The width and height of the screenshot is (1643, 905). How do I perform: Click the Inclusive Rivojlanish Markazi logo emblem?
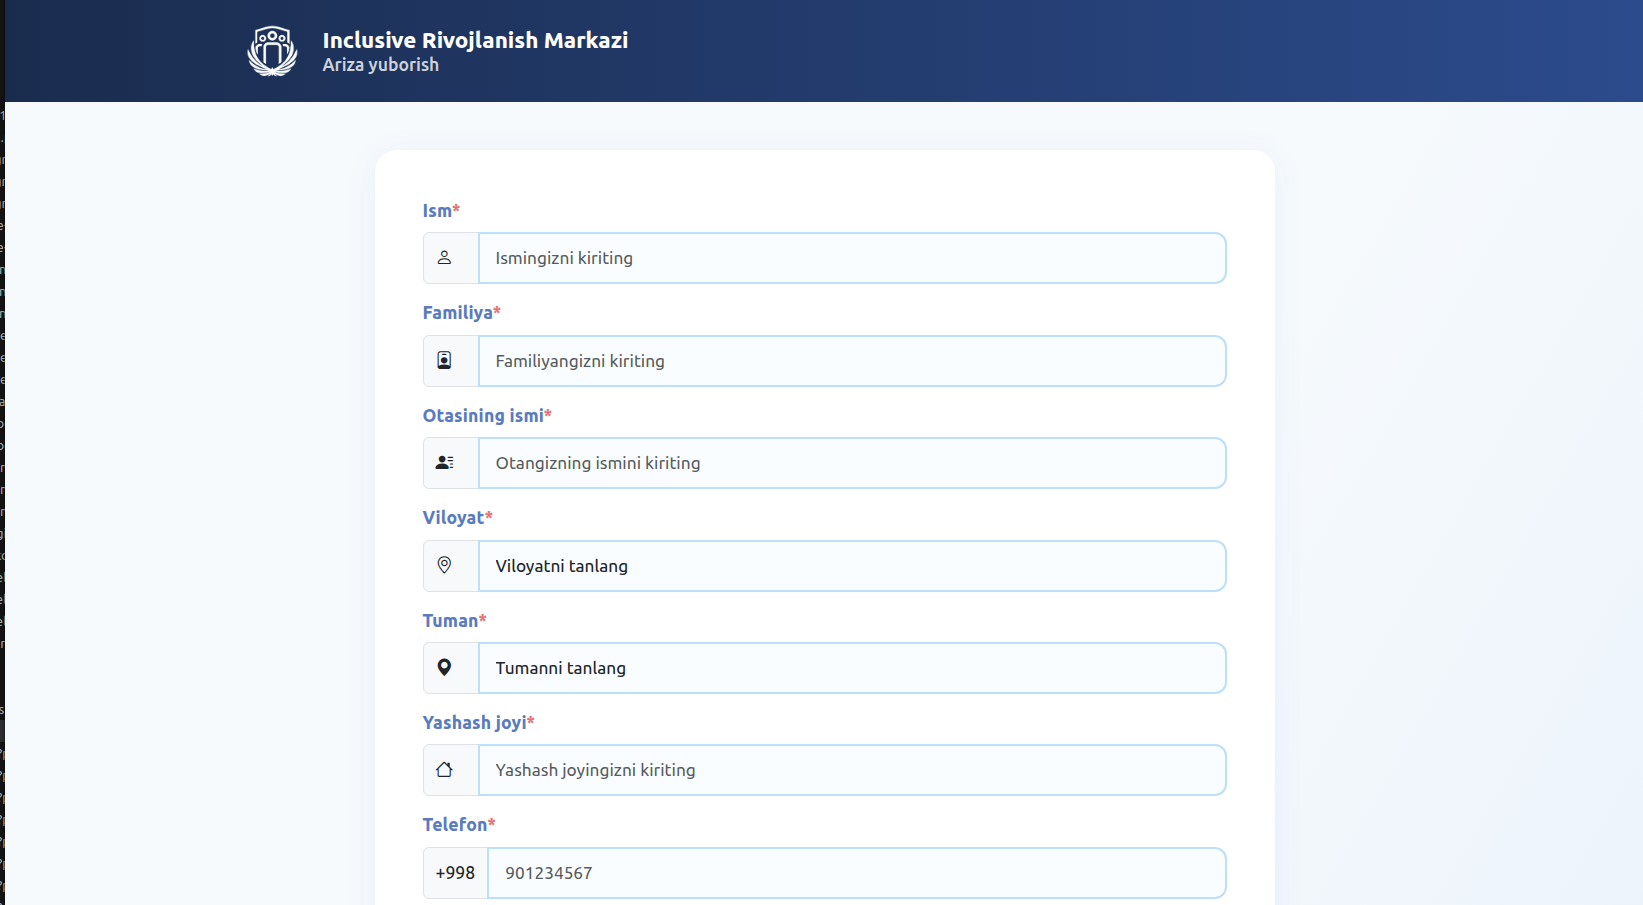[x=271, y=50]
